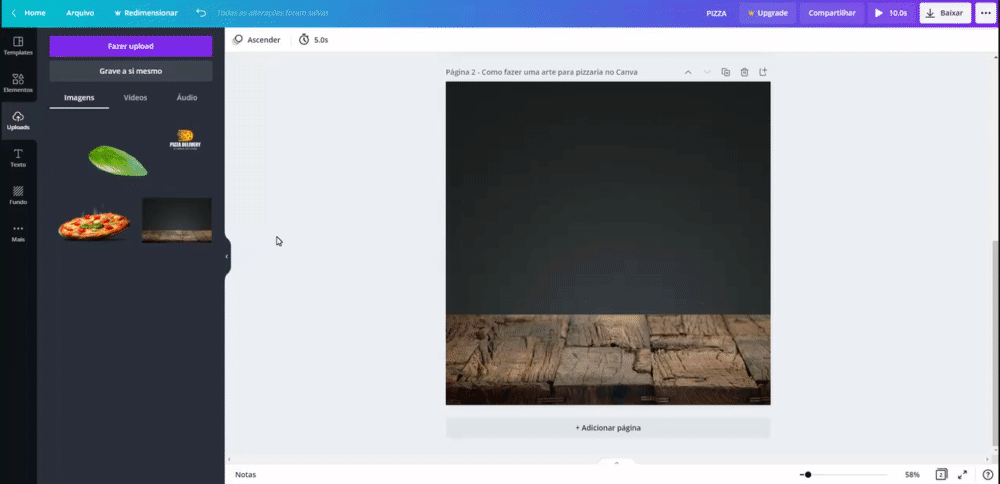
Task: Open the help question mark icon
Action: click(987, 474)
